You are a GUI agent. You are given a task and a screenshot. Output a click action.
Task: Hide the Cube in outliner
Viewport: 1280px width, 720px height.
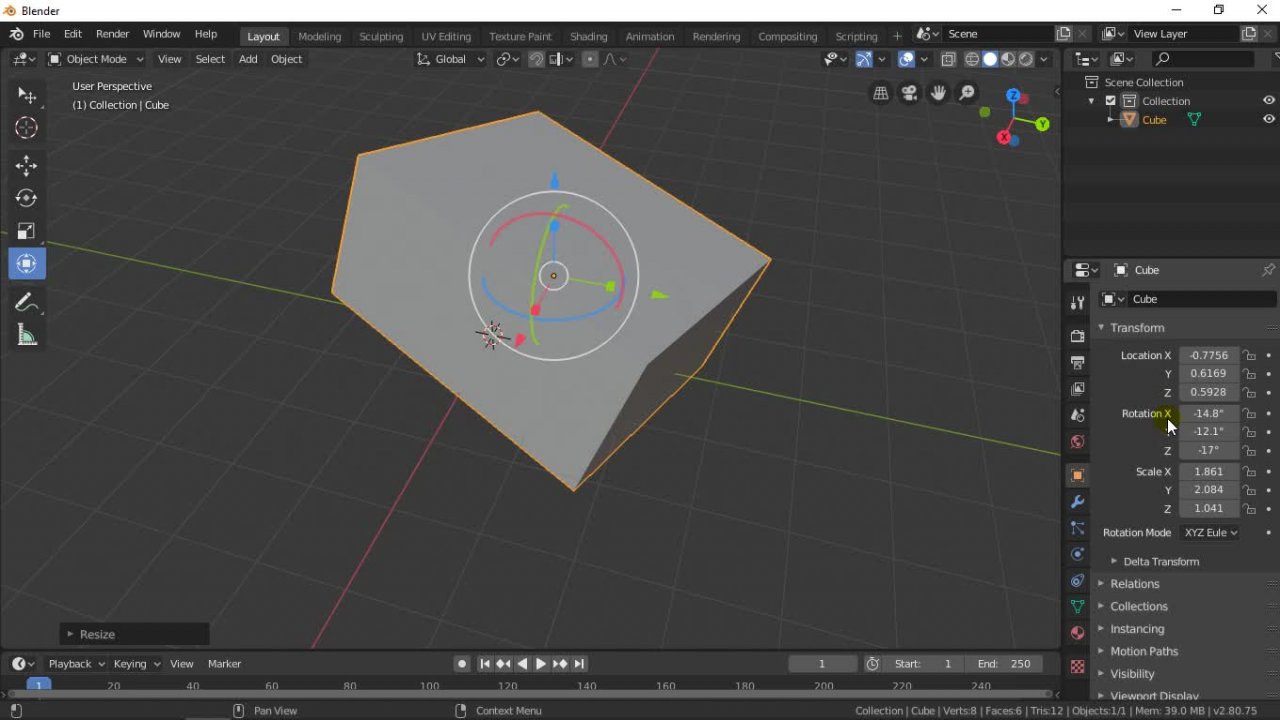coord(1269,119)
